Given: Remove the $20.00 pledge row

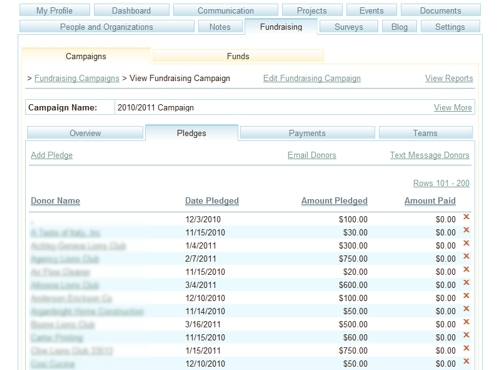Looking at the screenshot, I should point(466,269).
